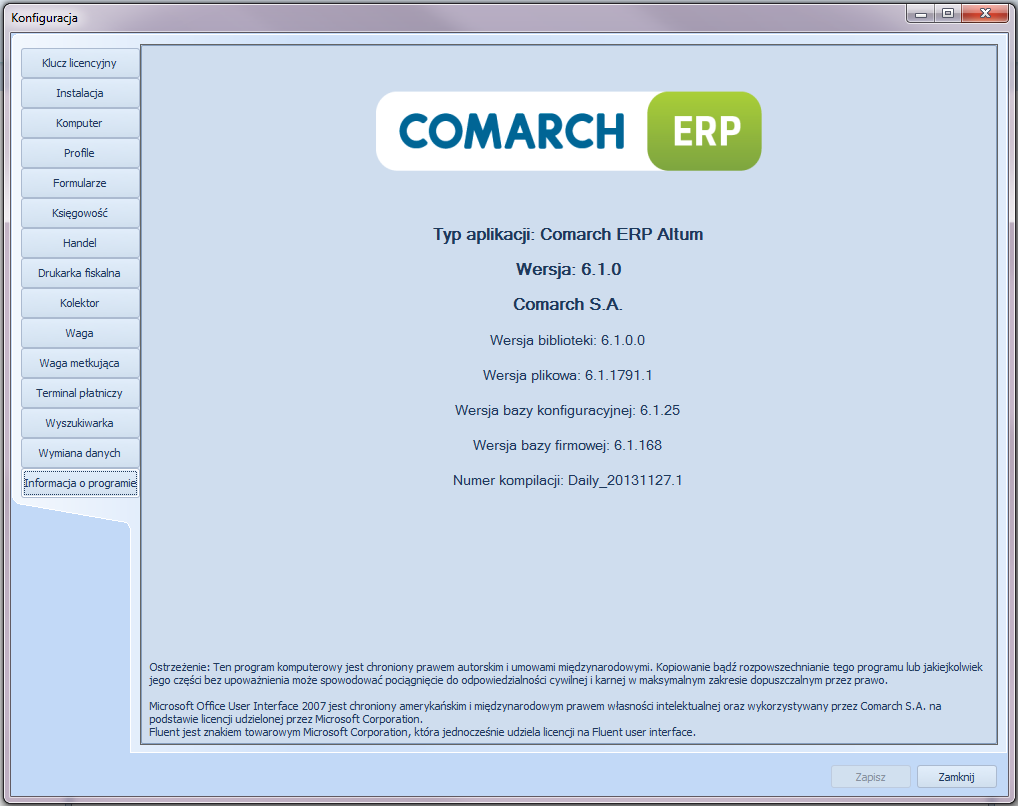Screen dimensions: 1018x806
Task: Click 'Wersja plikowa: 6.1.1791.1' text
Action: (567, 375)
